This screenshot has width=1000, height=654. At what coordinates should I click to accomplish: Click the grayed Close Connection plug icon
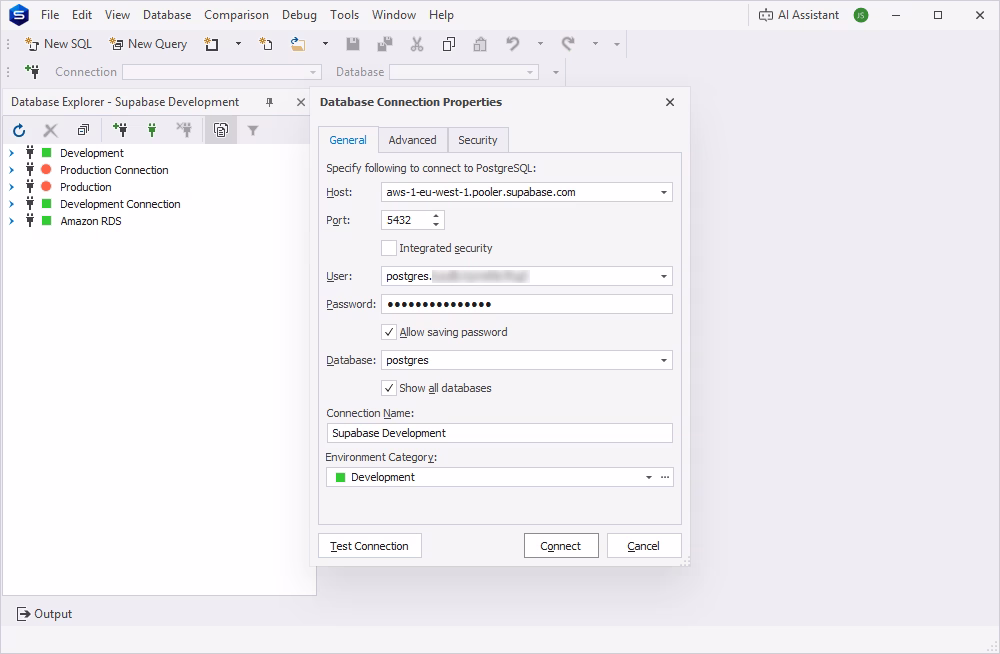point(184,130)
